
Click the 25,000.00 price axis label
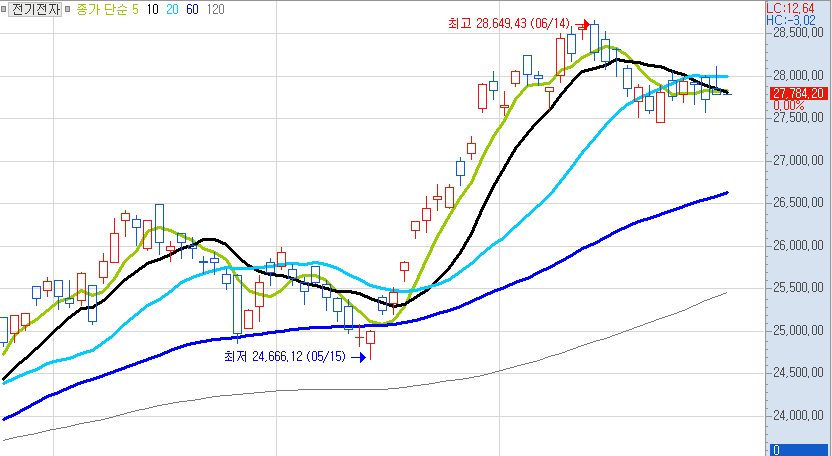[799, 331]
